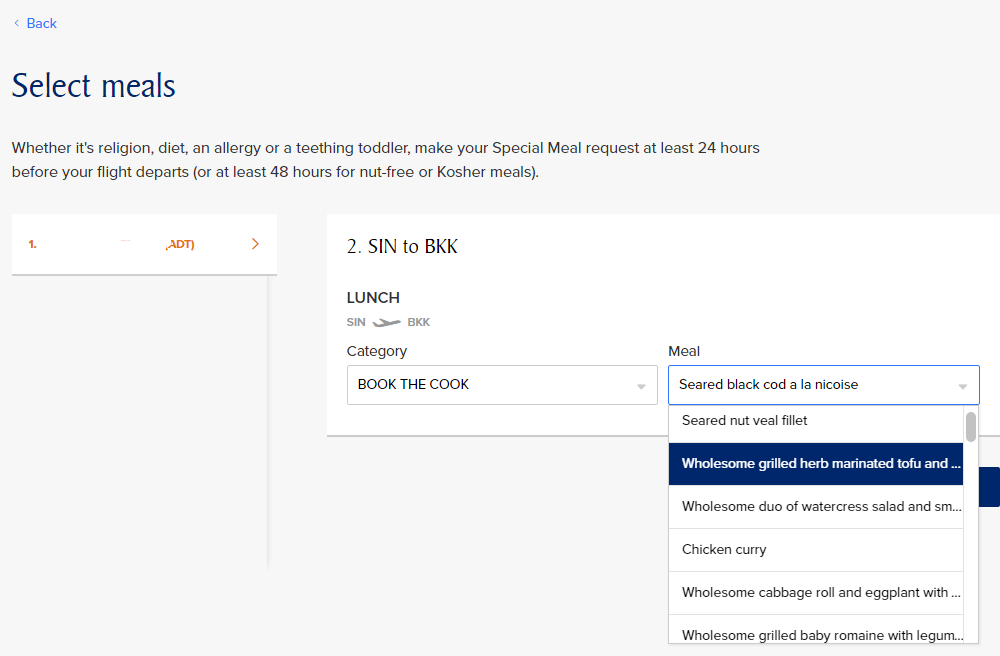Select Seared nut veal fillet option
The width and height of the screenshot is (1000, 656).
click(x=816, y=421)
